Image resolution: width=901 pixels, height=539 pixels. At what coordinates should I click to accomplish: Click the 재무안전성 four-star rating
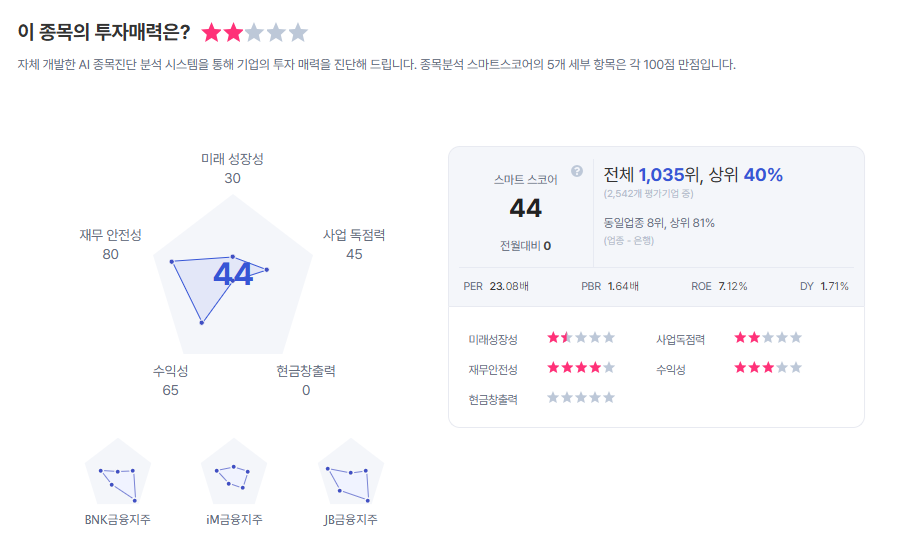581,368
